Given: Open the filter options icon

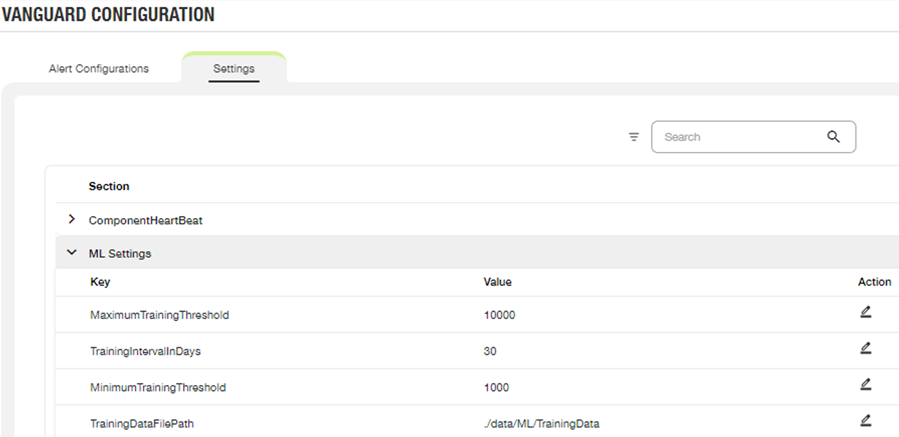Looking at the screenshot, I should tap(634, 137).
